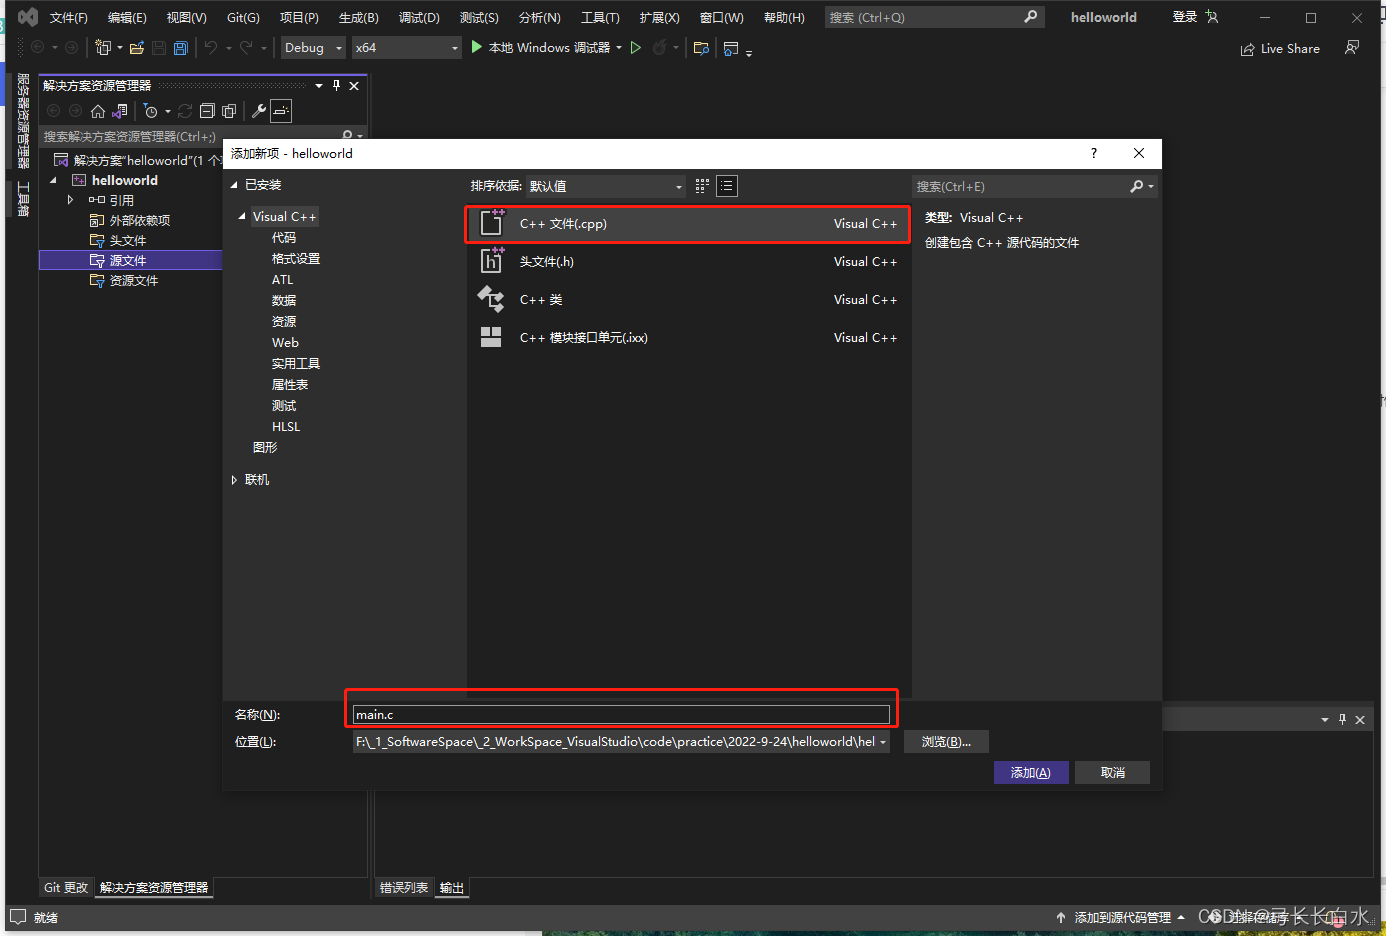Screen dimensions: 1386x936
Task: Open debugger target dropdown arrow
Action: point(619,48)
